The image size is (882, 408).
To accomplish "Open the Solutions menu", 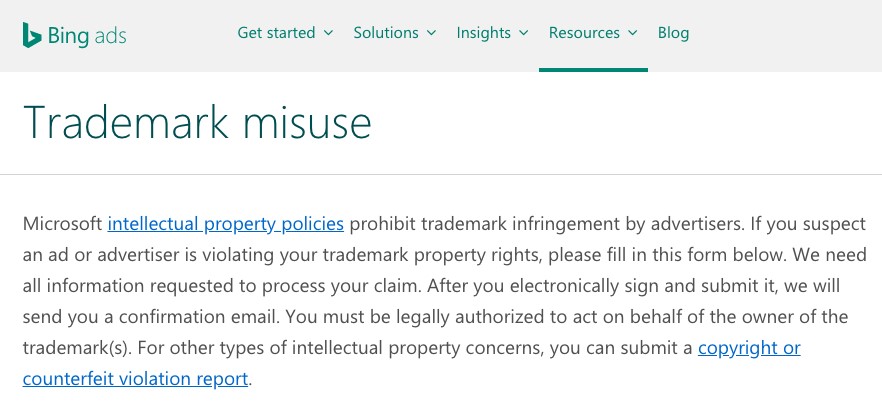I will coord(386,33).
